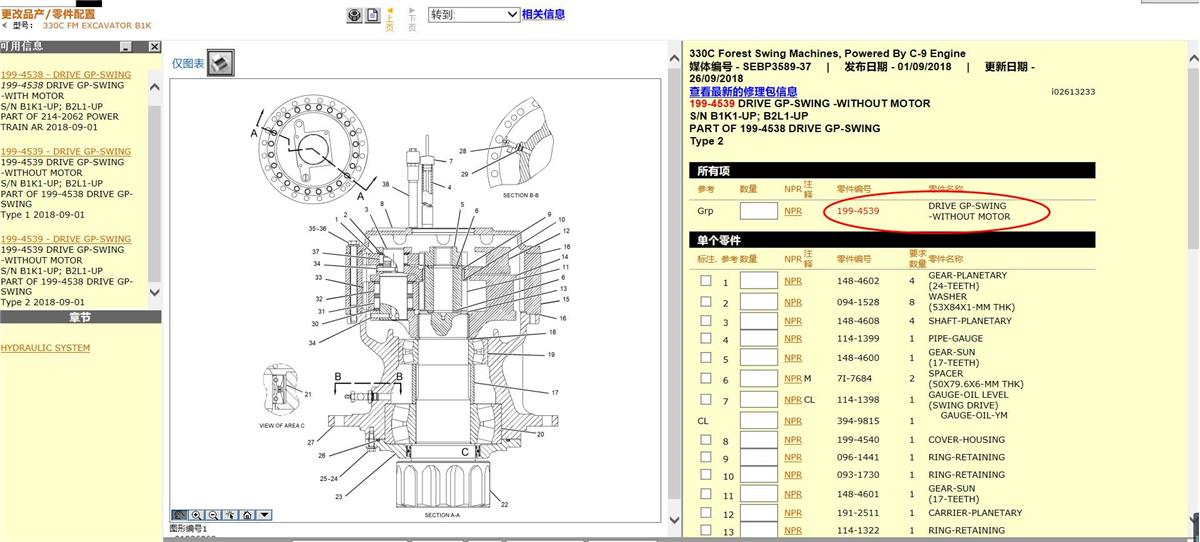This screenshot has width=1200, height=542.
Task: Open 相关信息 link
Action: (543, 14)
